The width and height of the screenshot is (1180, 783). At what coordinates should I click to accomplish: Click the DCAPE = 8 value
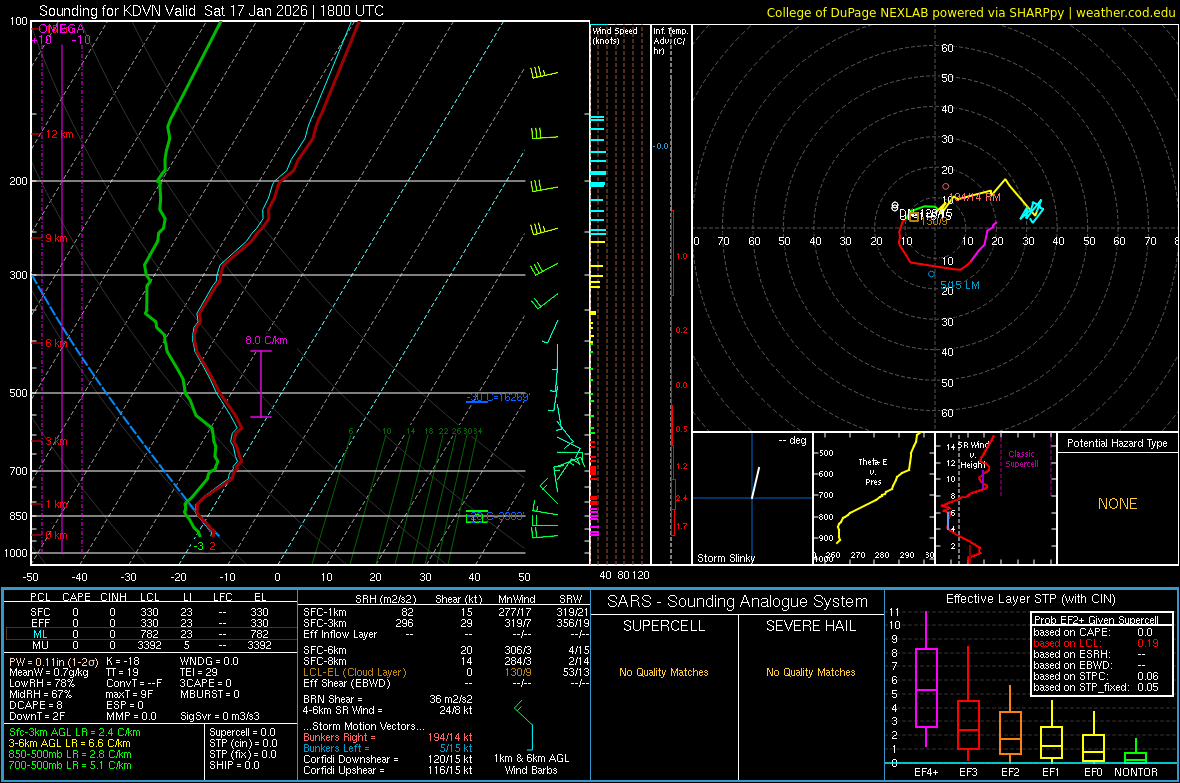click(35, 705)
